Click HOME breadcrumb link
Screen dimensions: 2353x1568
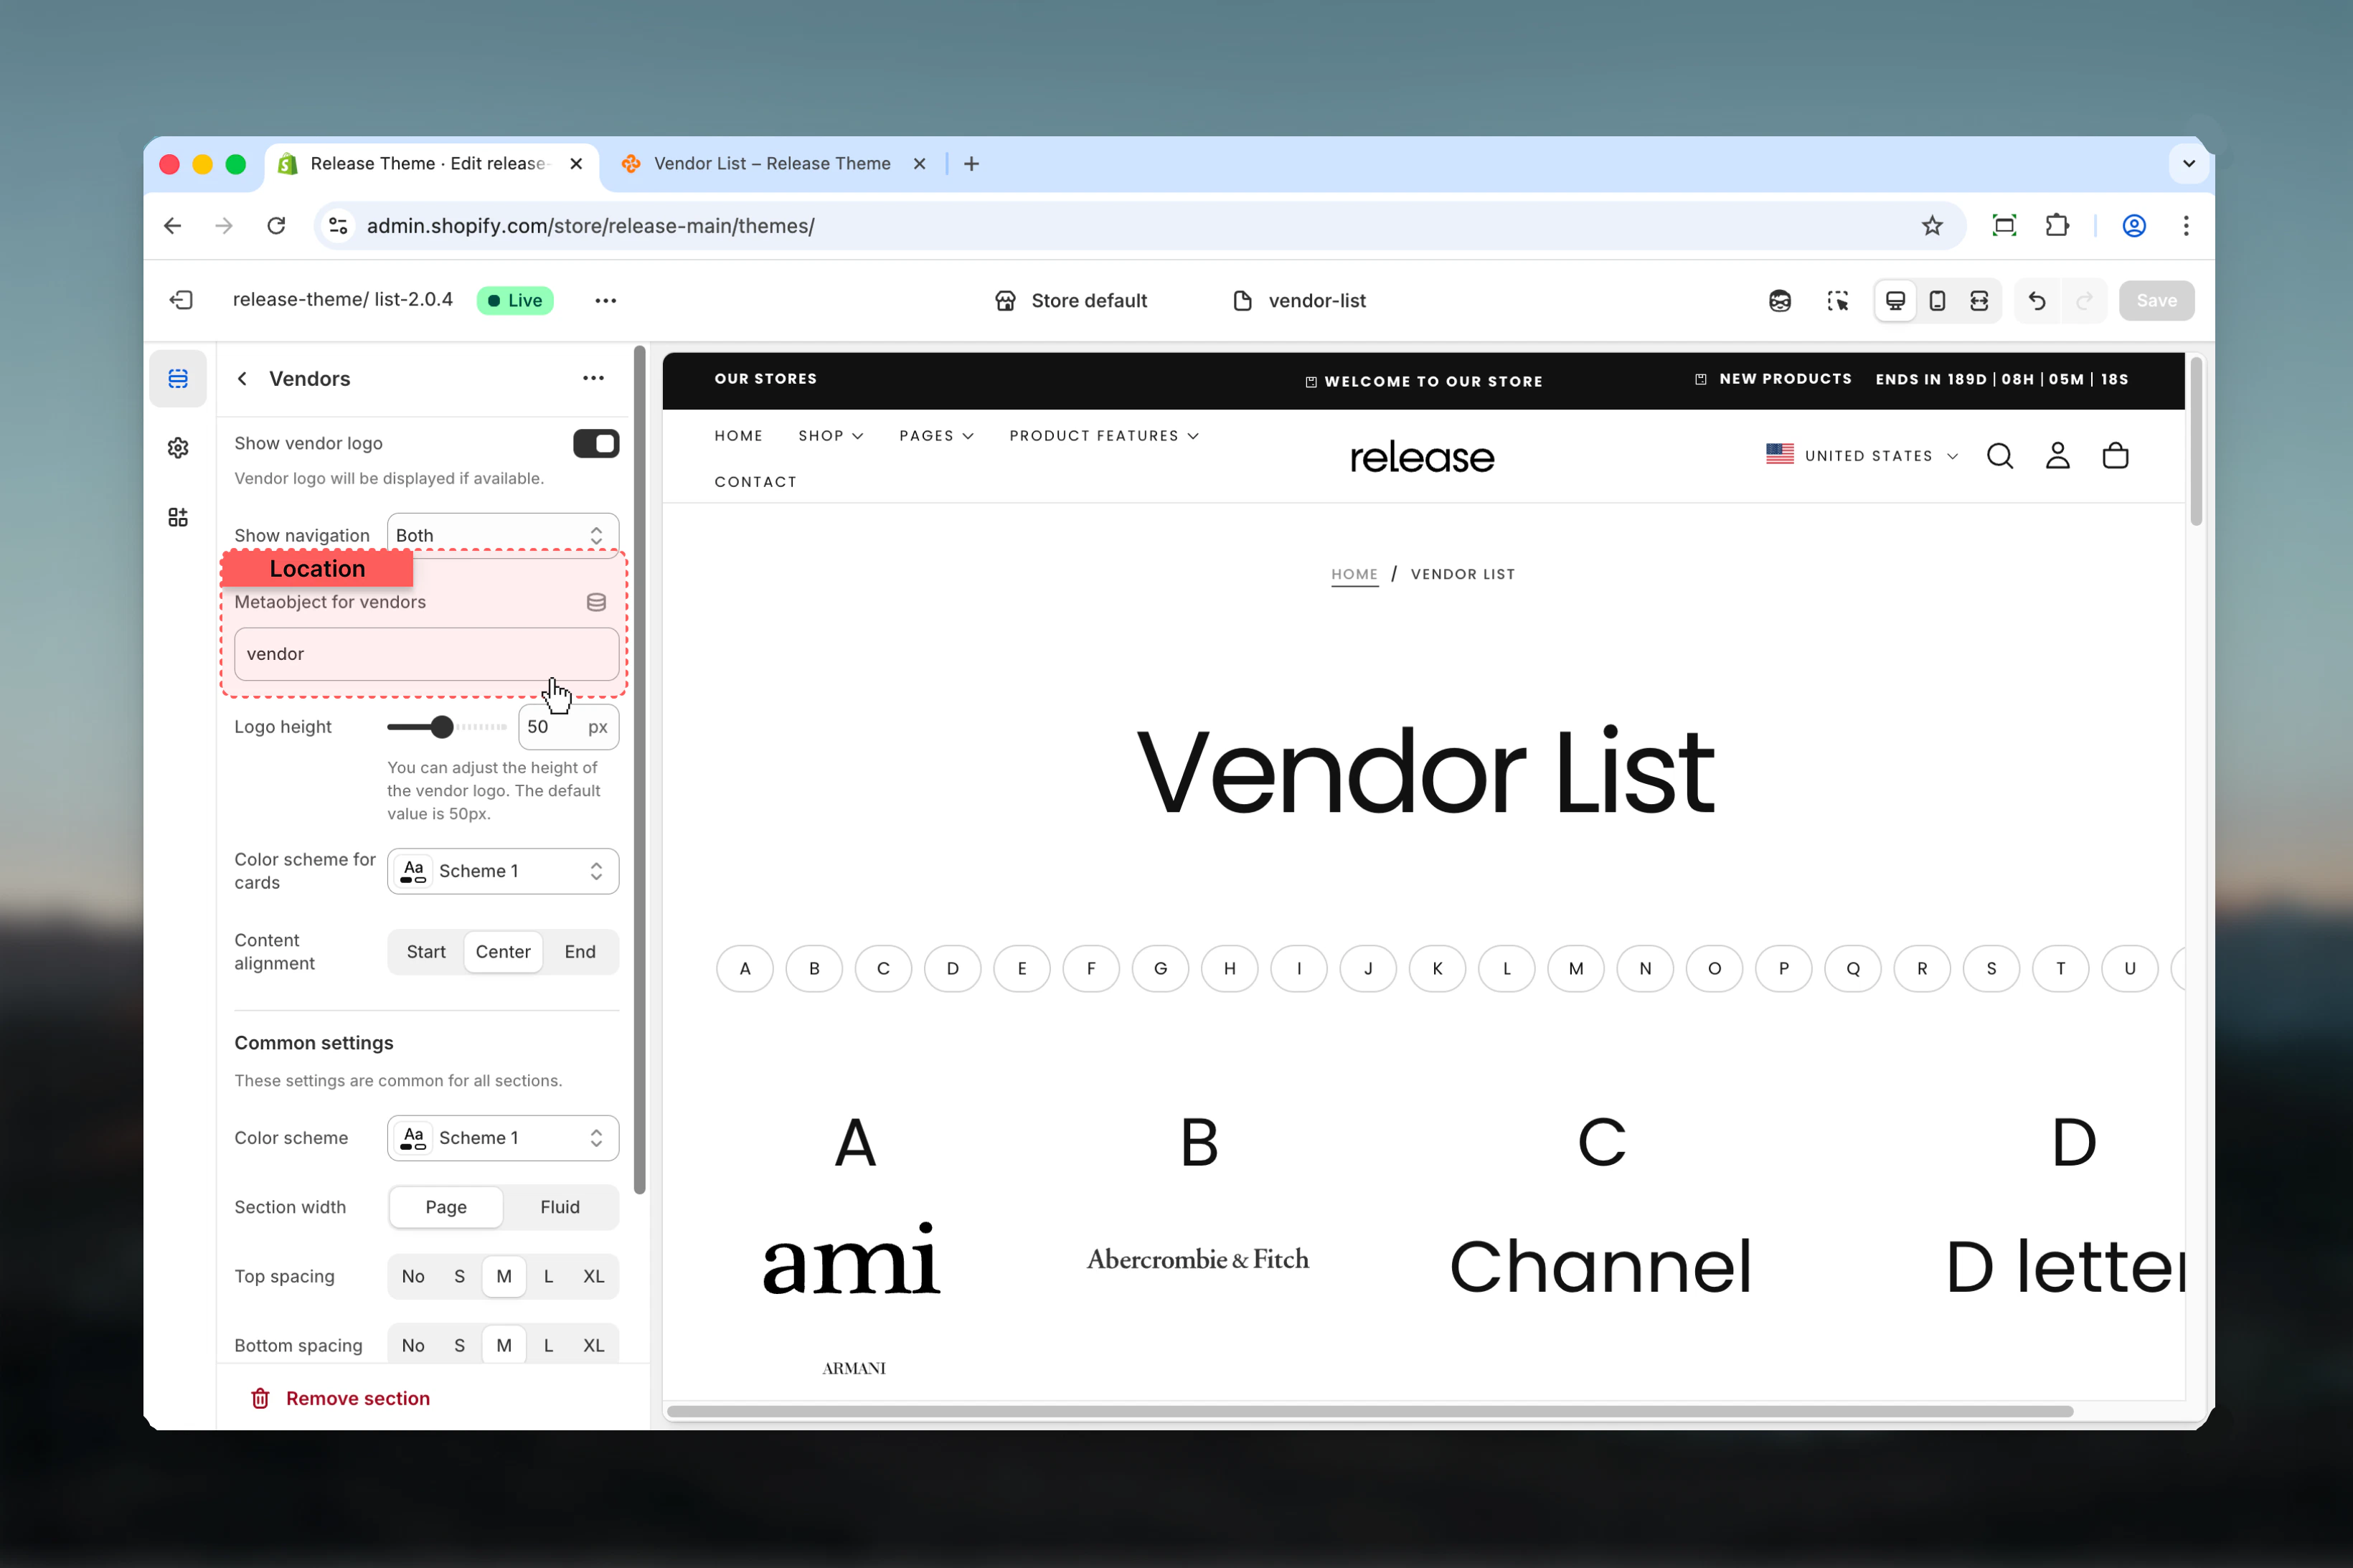(x=1354, y=574)
